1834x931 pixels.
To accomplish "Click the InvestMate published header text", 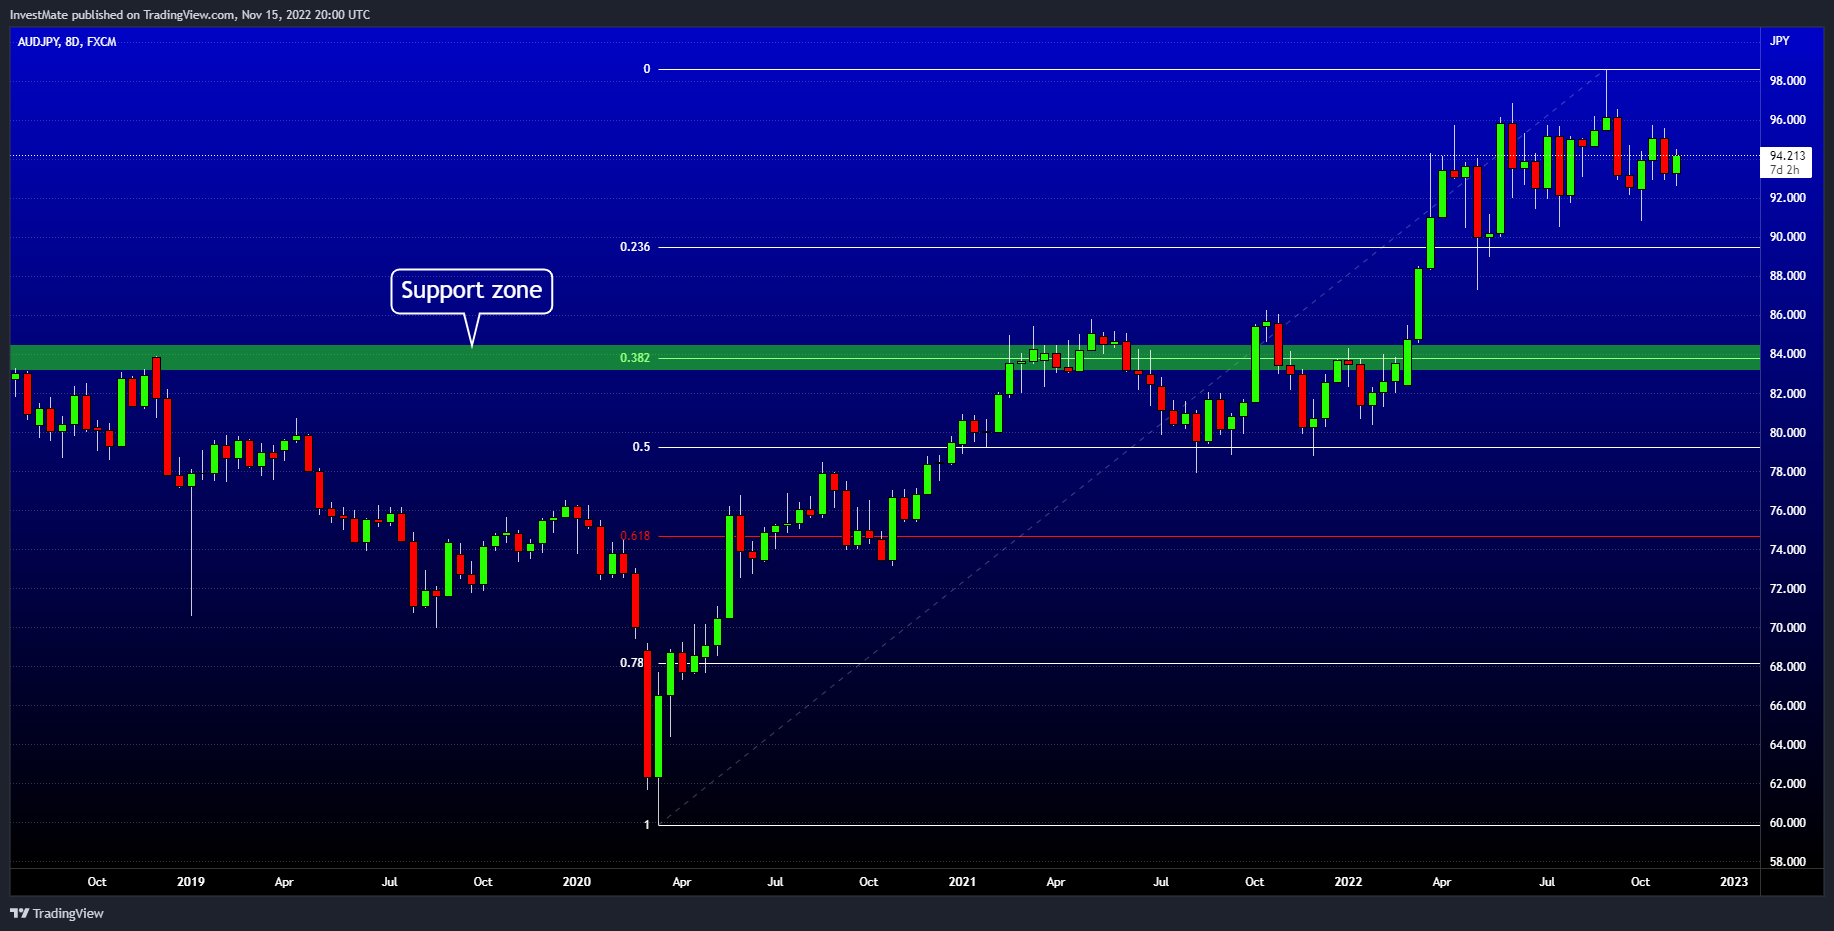I will click(x=190, y=15).
